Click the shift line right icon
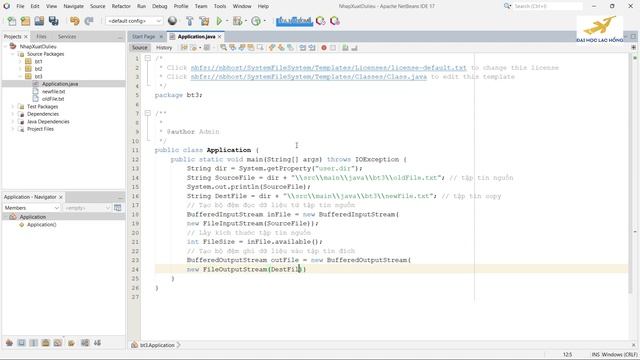The width and height of the screenshot is (640, 360). point(312,48)
